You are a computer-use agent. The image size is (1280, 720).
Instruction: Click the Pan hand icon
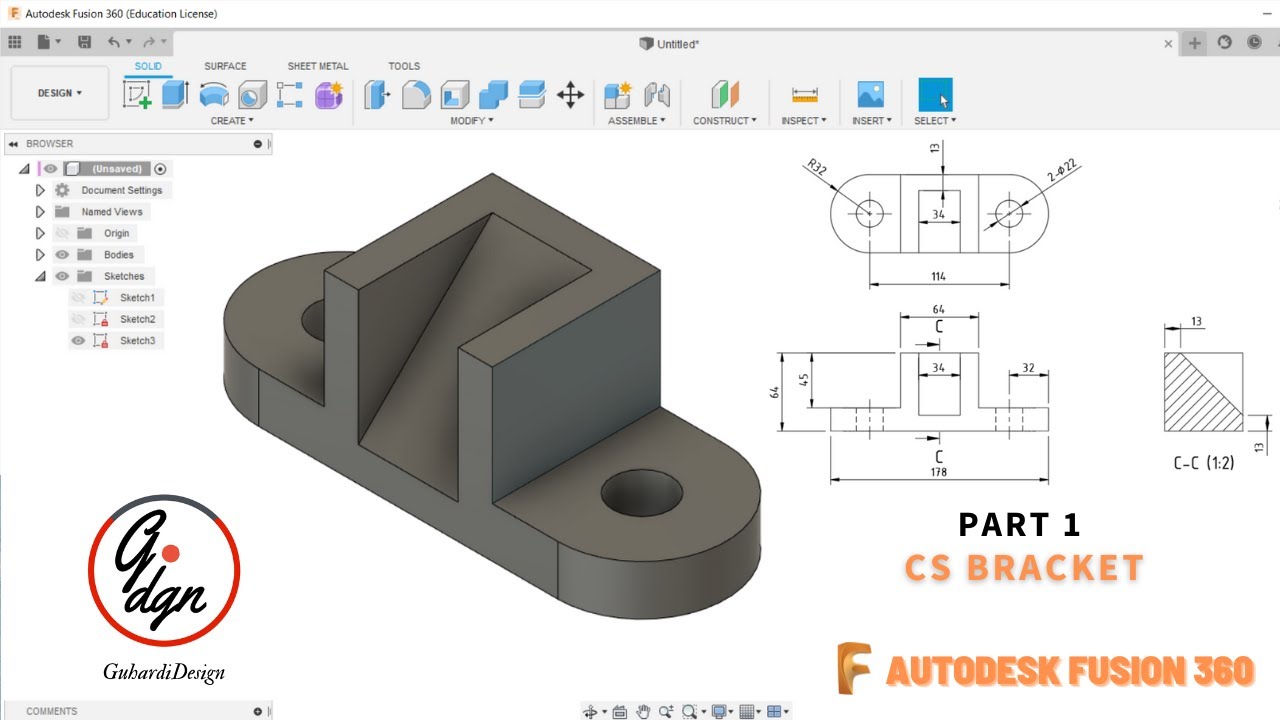click(x=643, y=711)
